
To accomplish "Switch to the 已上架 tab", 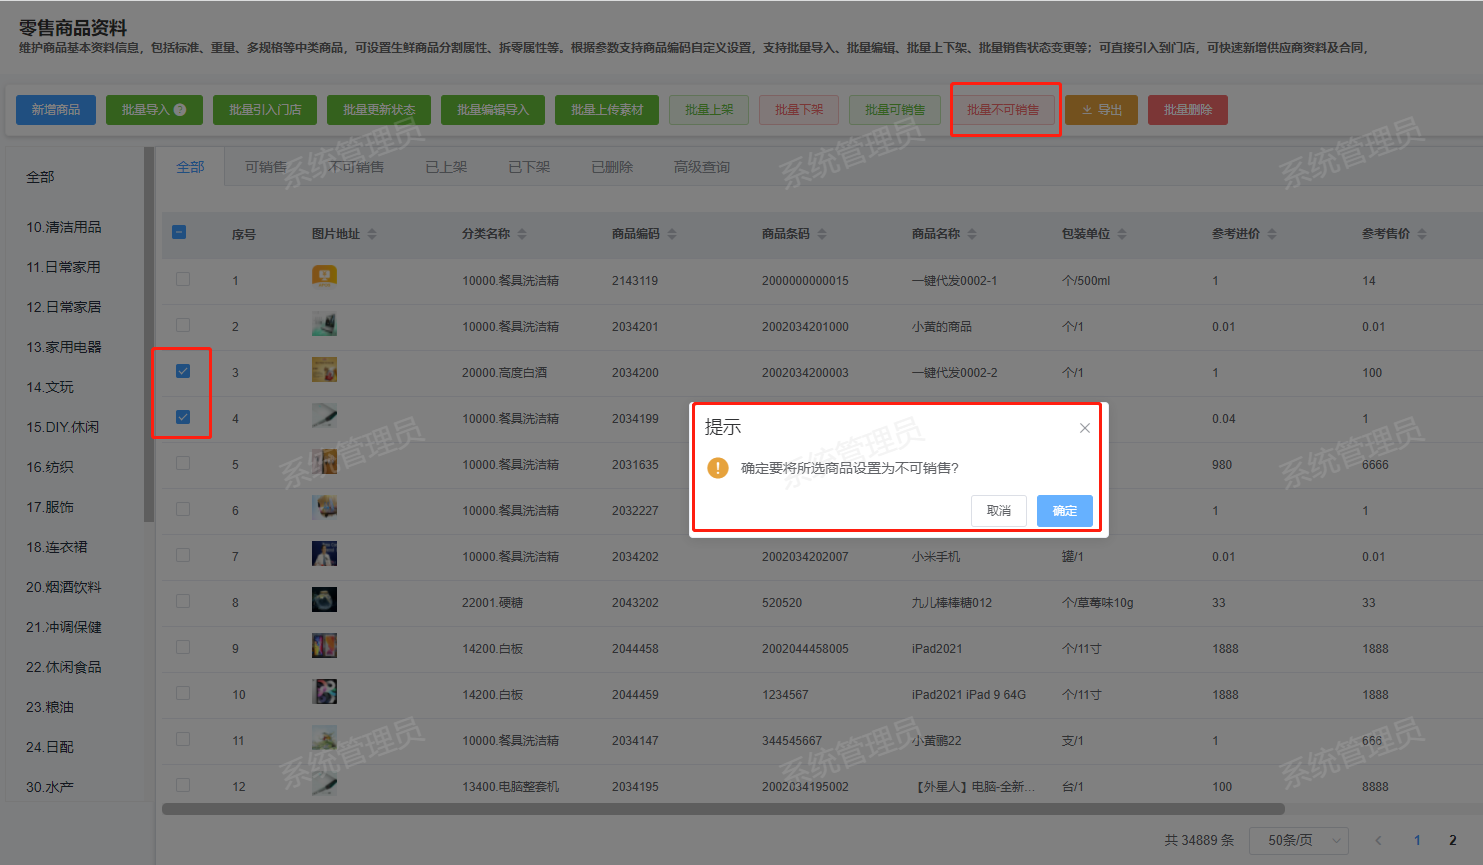I will coord(446,167).
